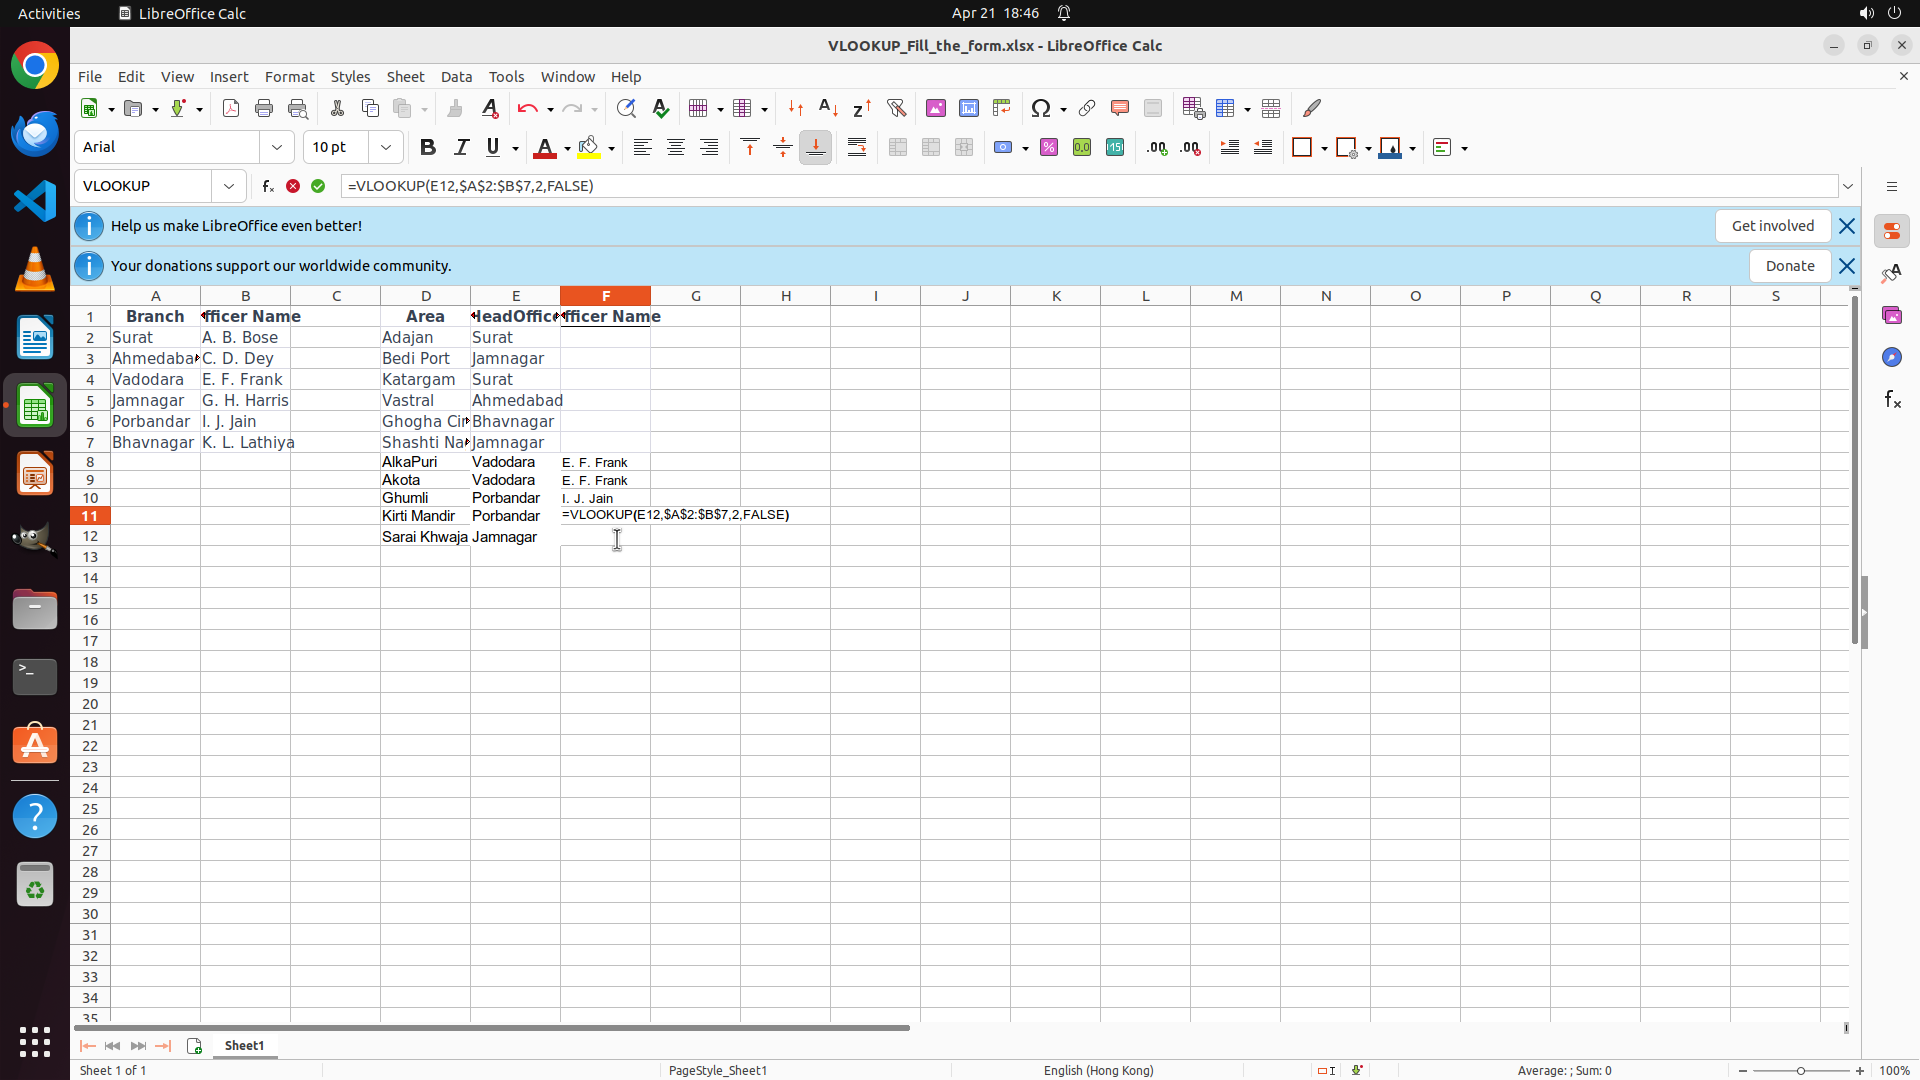This screenshot has height=1080, width=1920.
Task: Click the Cancel formula red X icon
Action: coord(293,186)
